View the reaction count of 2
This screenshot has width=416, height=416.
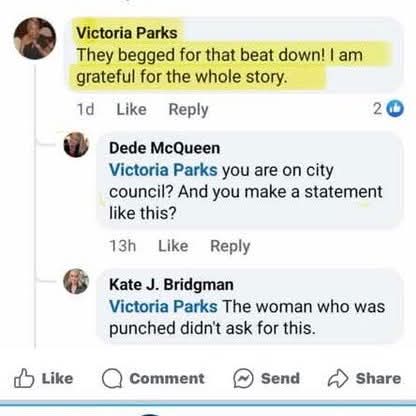[377, 109]
